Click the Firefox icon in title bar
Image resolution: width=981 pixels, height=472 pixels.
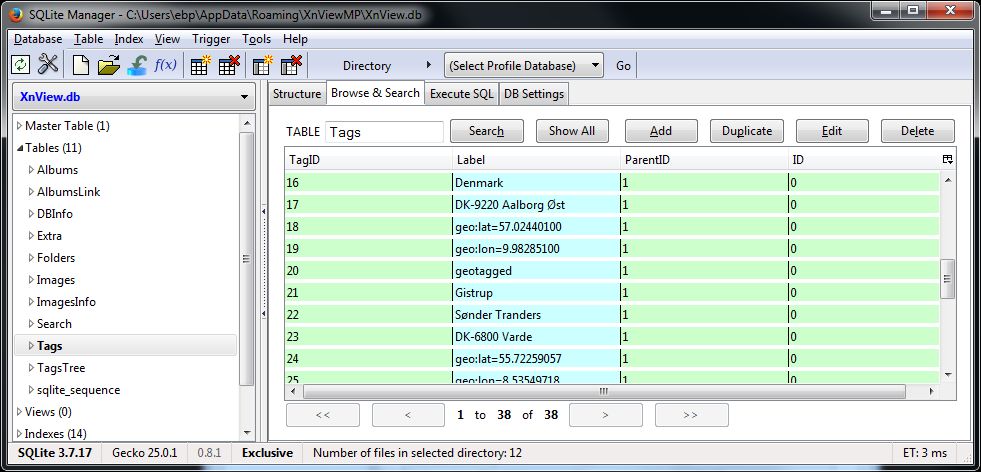pyautogui.click(x=16, y=14)
